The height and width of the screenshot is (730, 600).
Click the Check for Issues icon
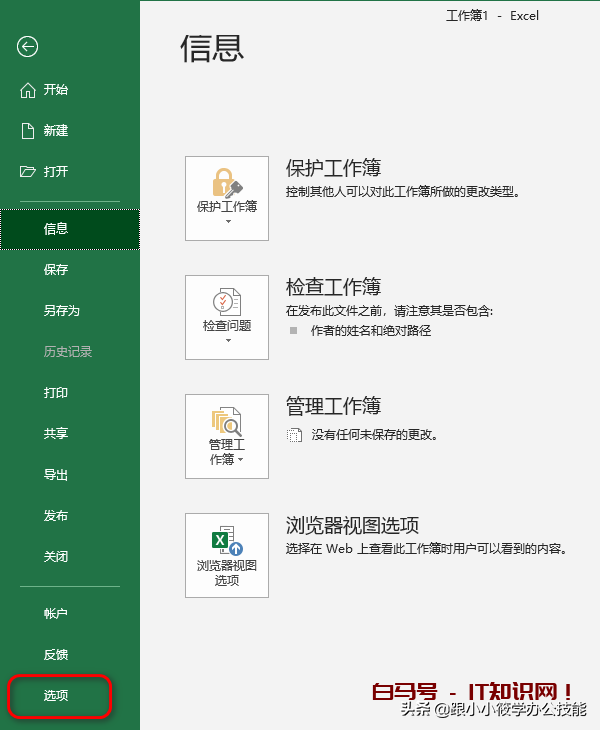(x=227, y=301)
